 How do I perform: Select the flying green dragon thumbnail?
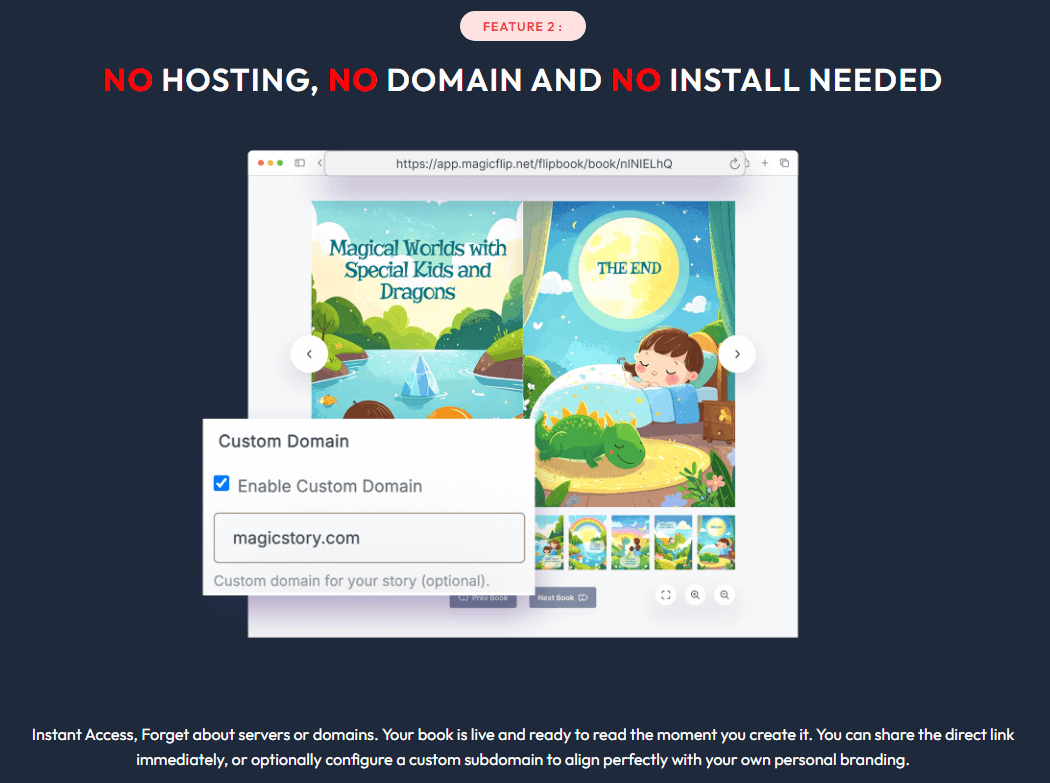click(x=673, y=542)
